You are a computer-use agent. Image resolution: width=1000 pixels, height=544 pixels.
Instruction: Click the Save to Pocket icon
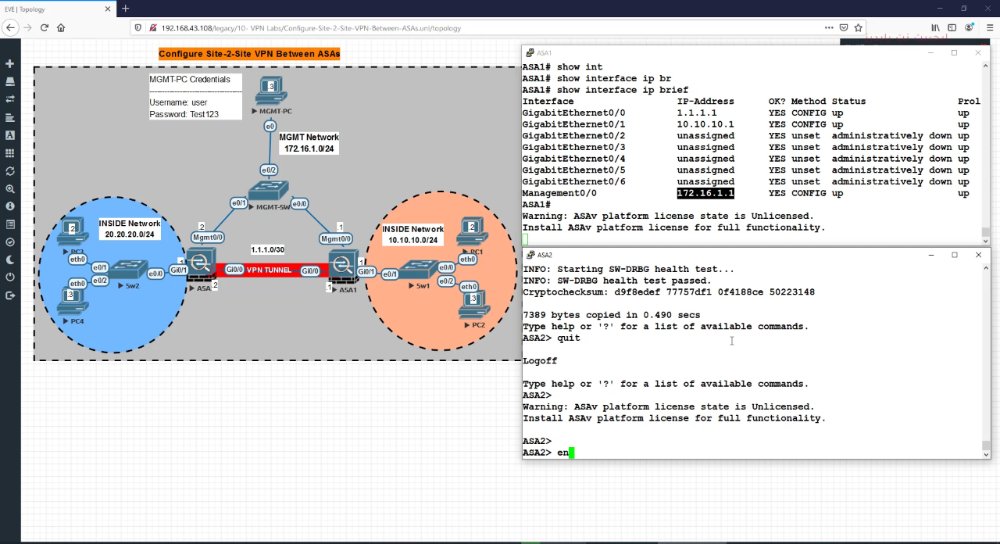point(844,27)
